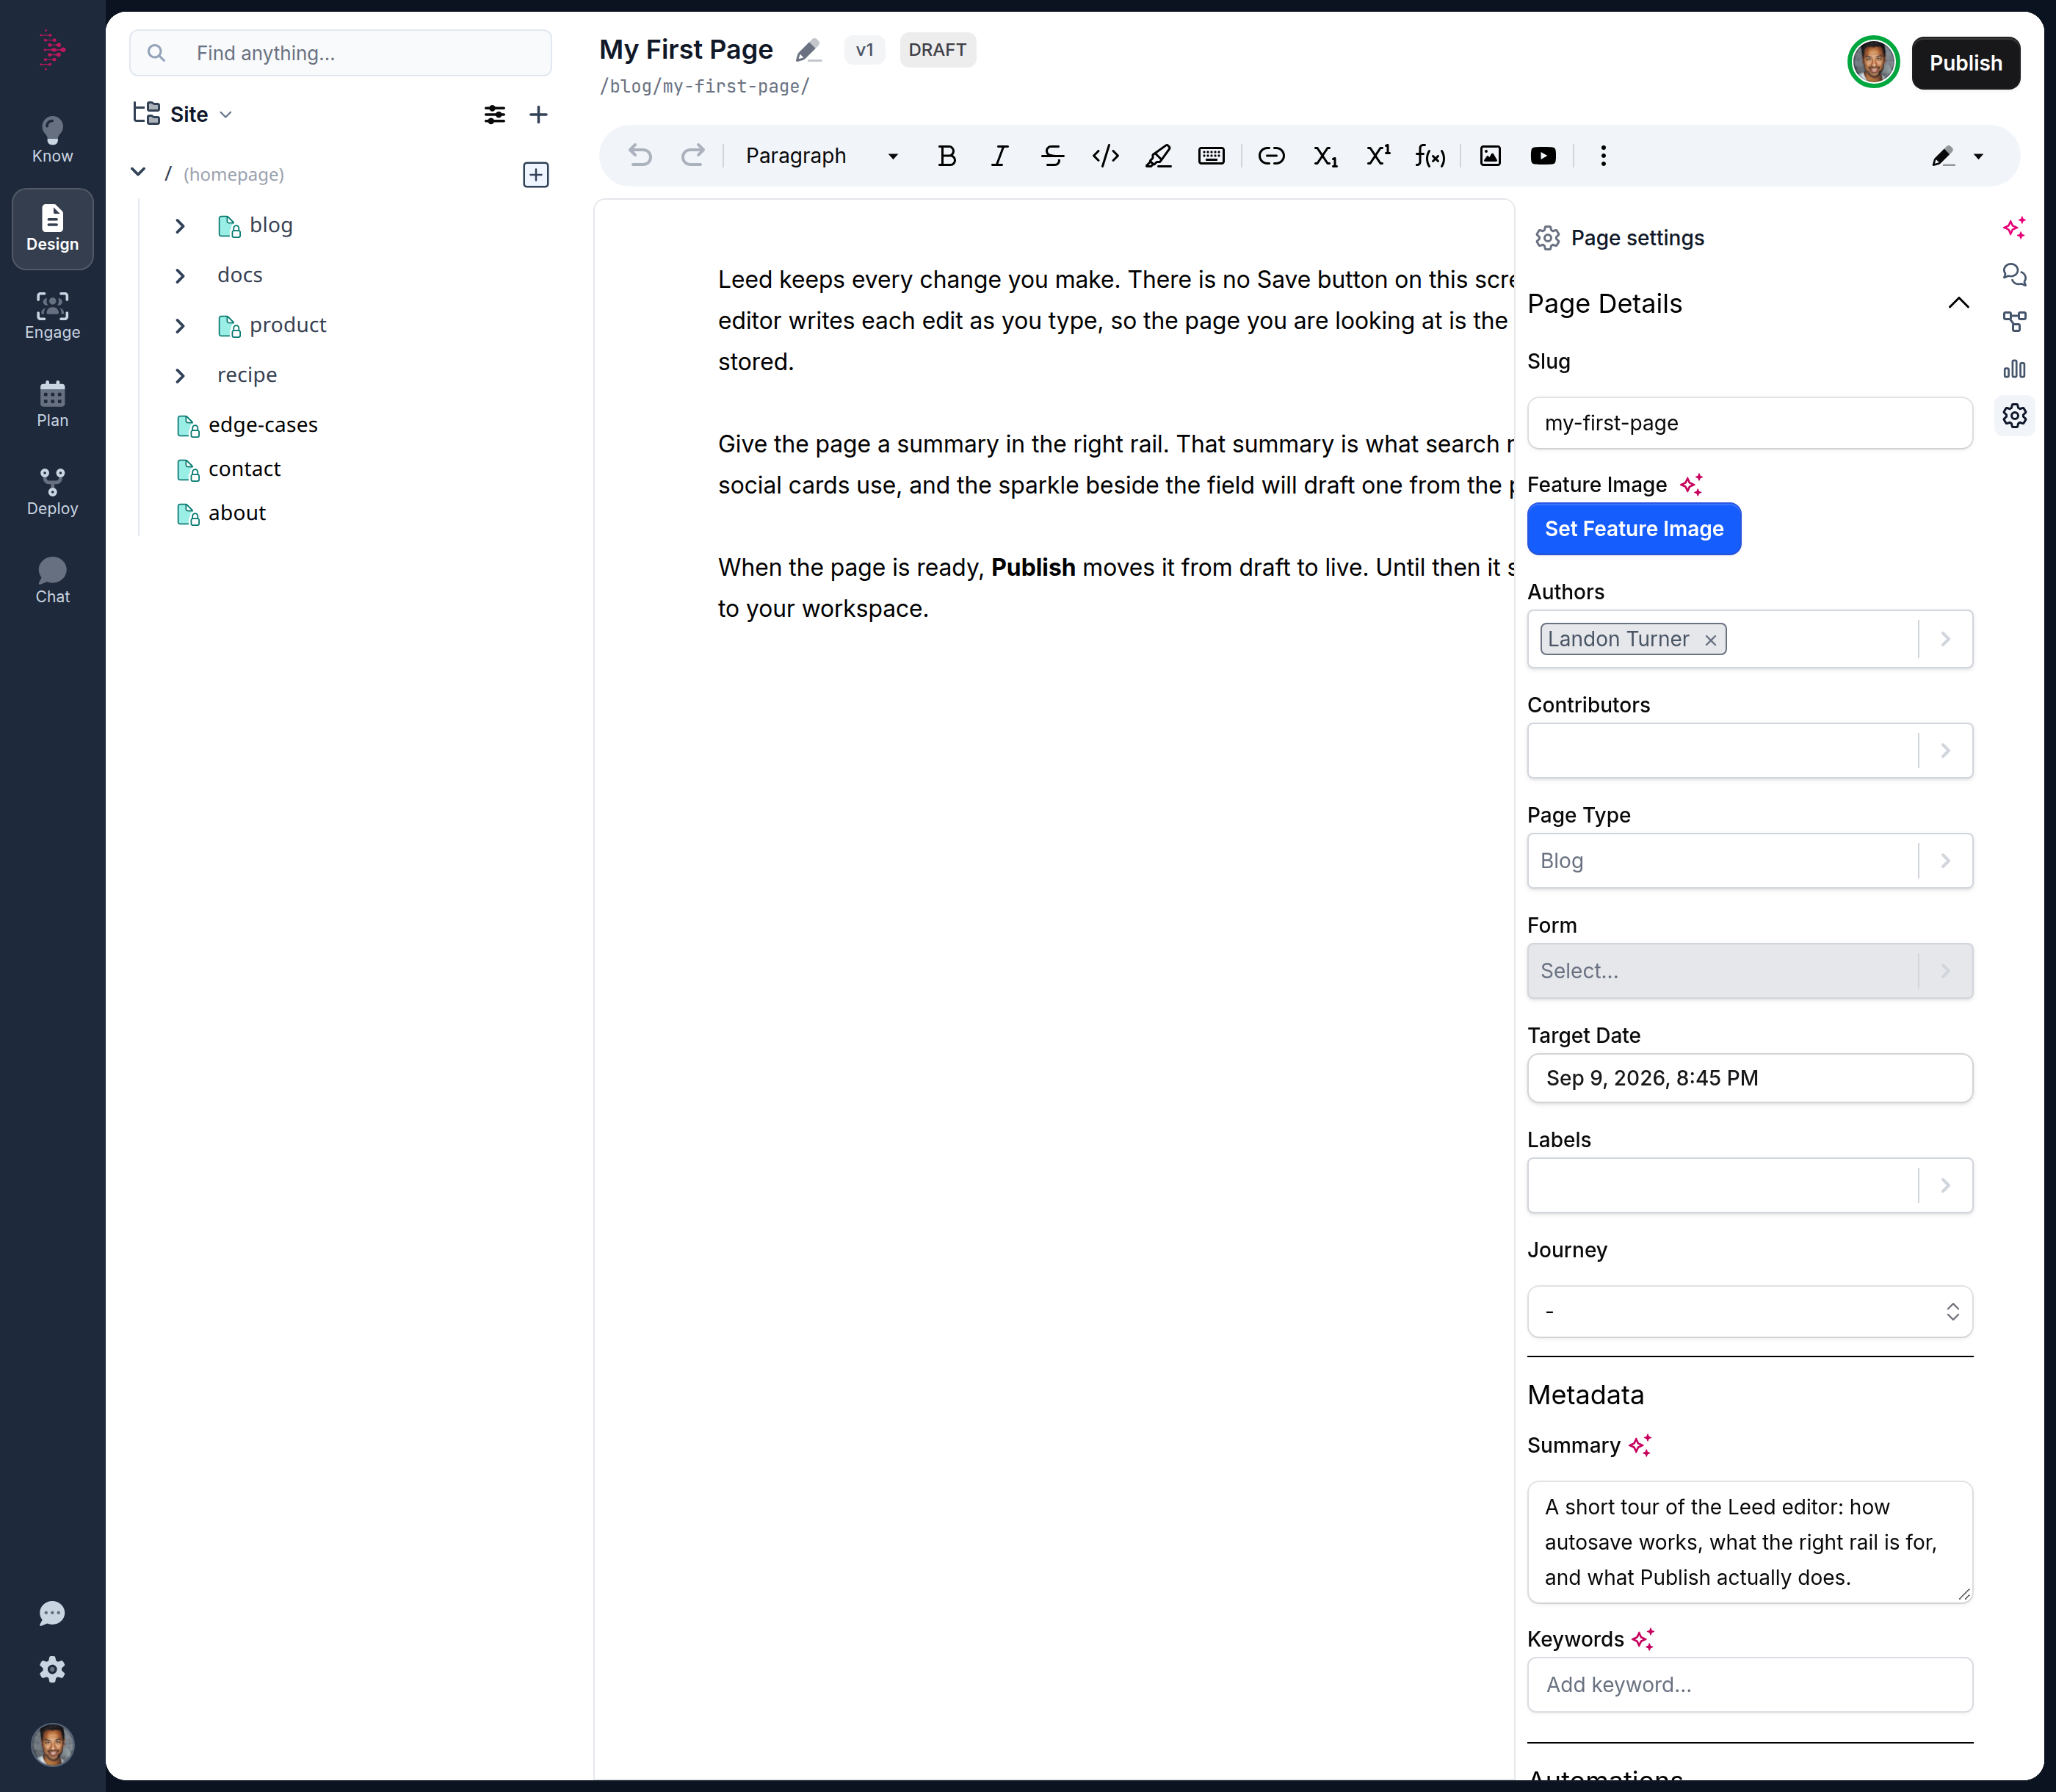Go to the Know section
The image size is (2056, 1792).
click(x=52, y=140)
